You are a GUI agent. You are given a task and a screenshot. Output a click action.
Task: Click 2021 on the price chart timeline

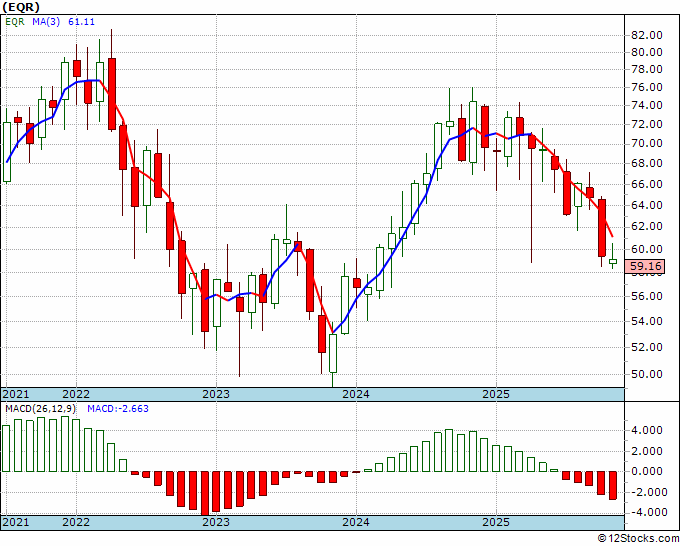tap(16, 394)
